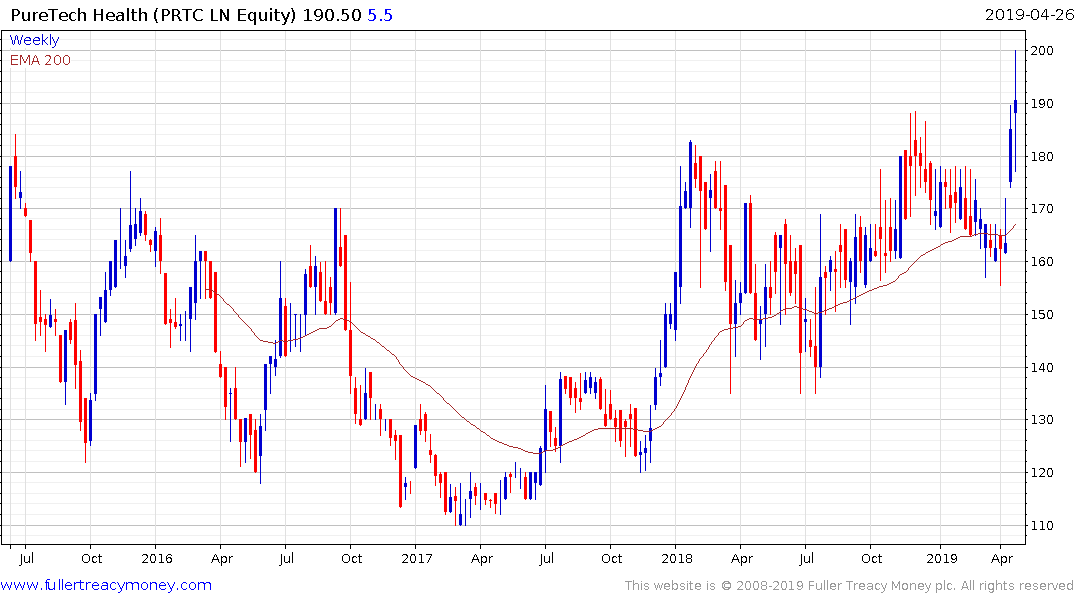Image resolution: width=1075 pixels, height=600 pixels.
Task: Click the 130 price axis label
Action: 1042,420
